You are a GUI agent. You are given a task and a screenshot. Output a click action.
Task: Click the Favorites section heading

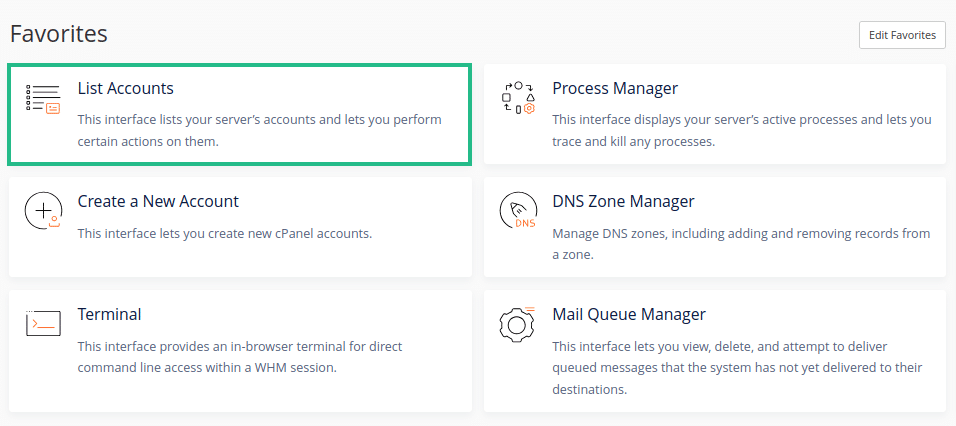59,34
